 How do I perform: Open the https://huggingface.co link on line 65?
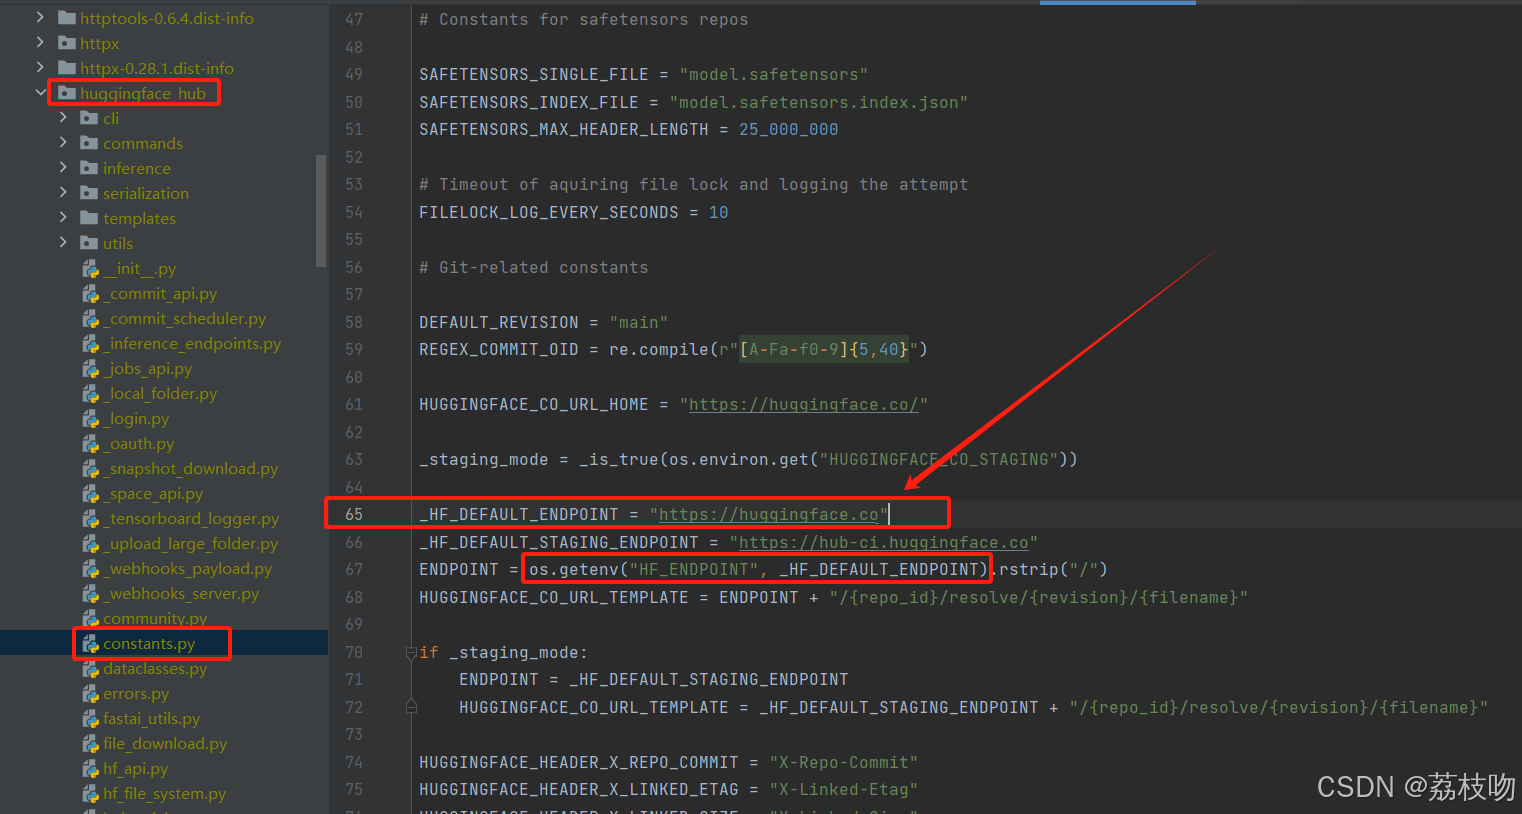pyautogui.click(x=768, y=514)
